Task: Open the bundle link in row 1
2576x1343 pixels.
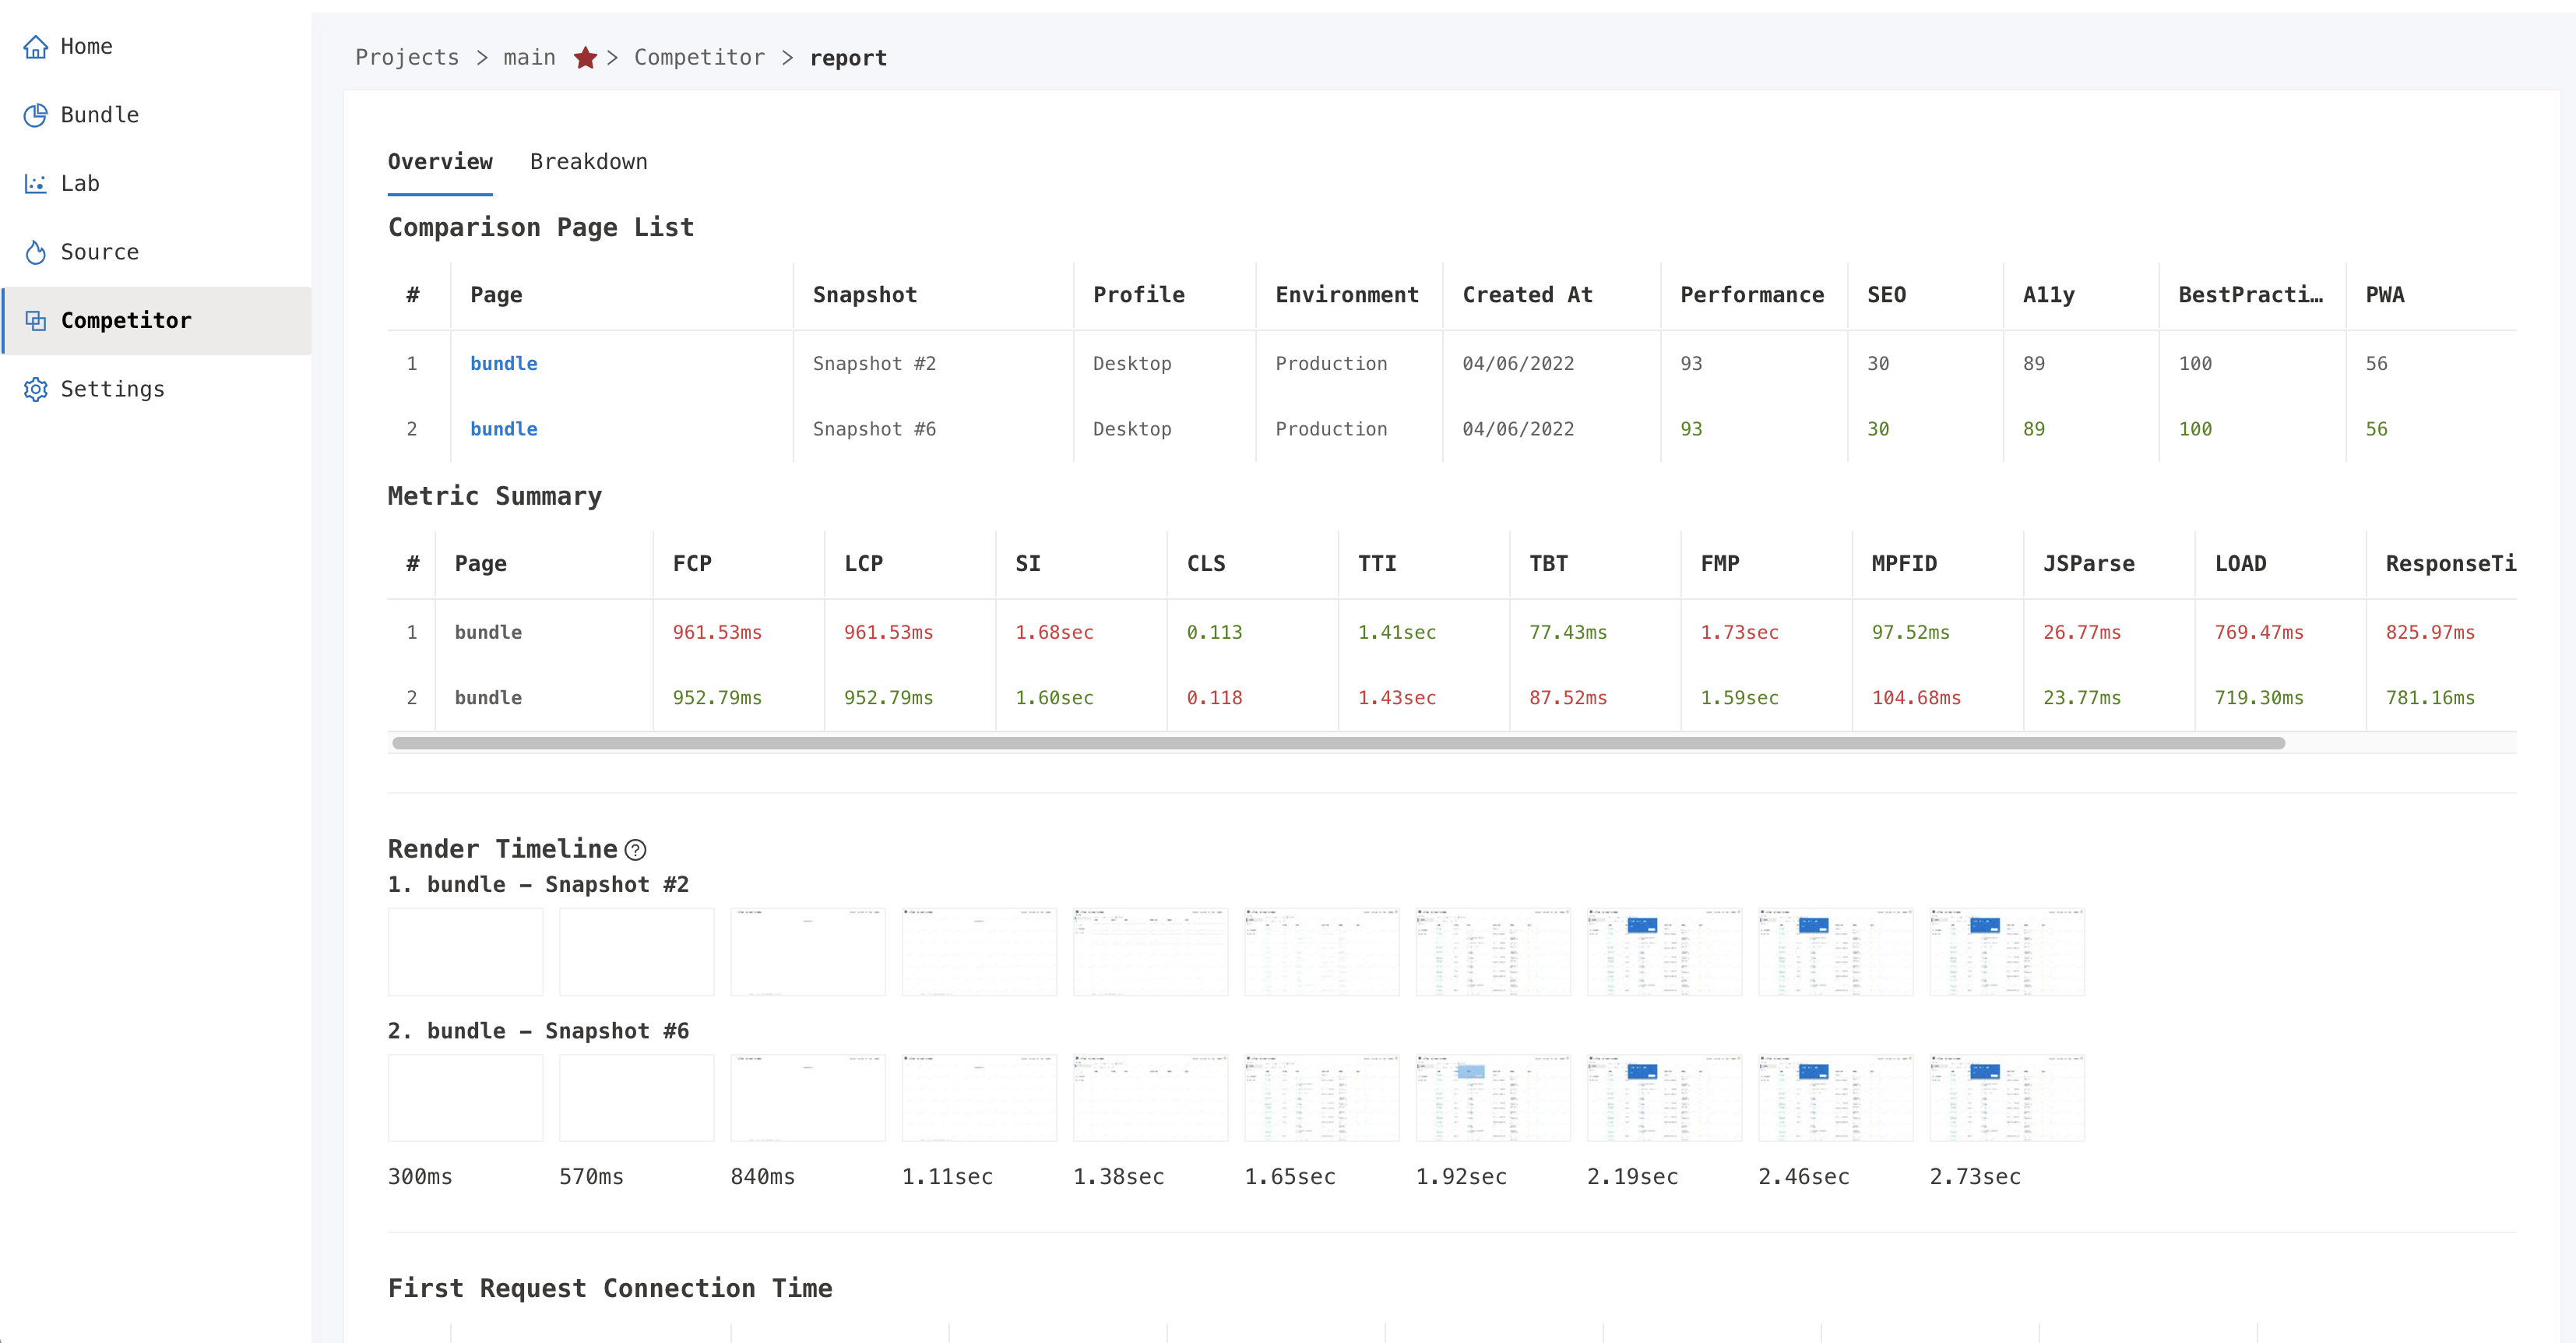Action: 505,363
